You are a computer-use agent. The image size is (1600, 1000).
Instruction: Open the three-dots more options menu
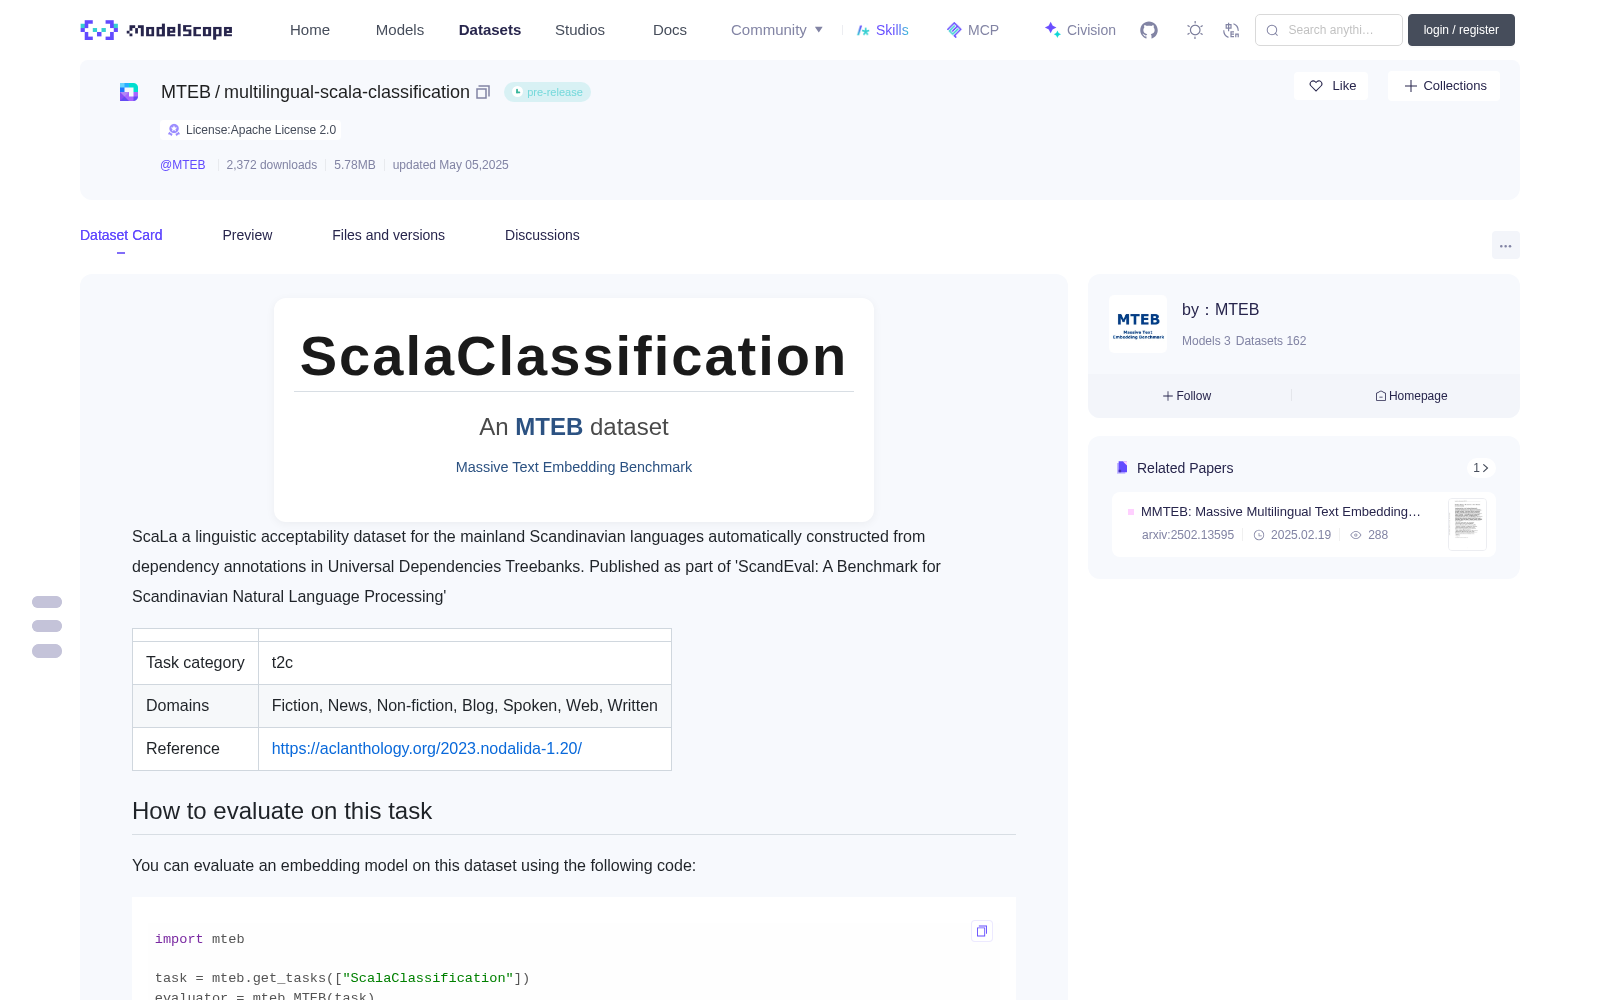(x=1506, y=246)
